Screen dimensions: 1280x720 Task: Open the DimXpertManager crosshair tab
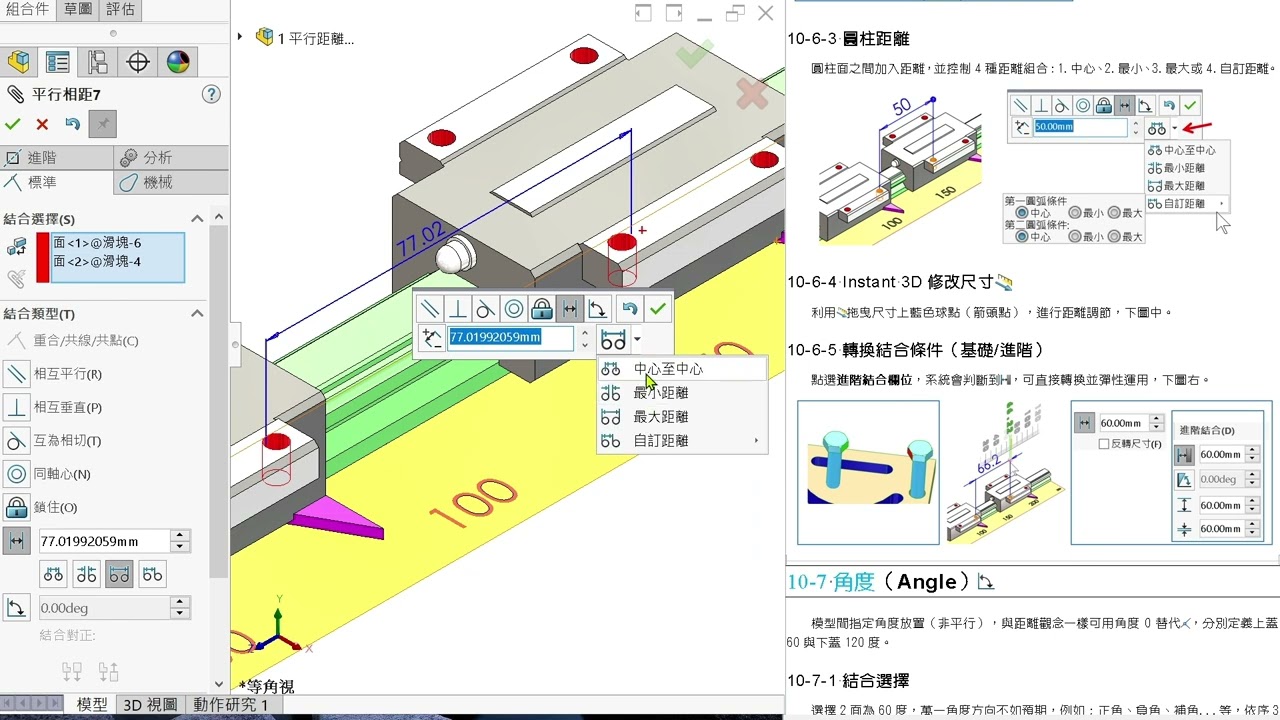click(138, 62)
